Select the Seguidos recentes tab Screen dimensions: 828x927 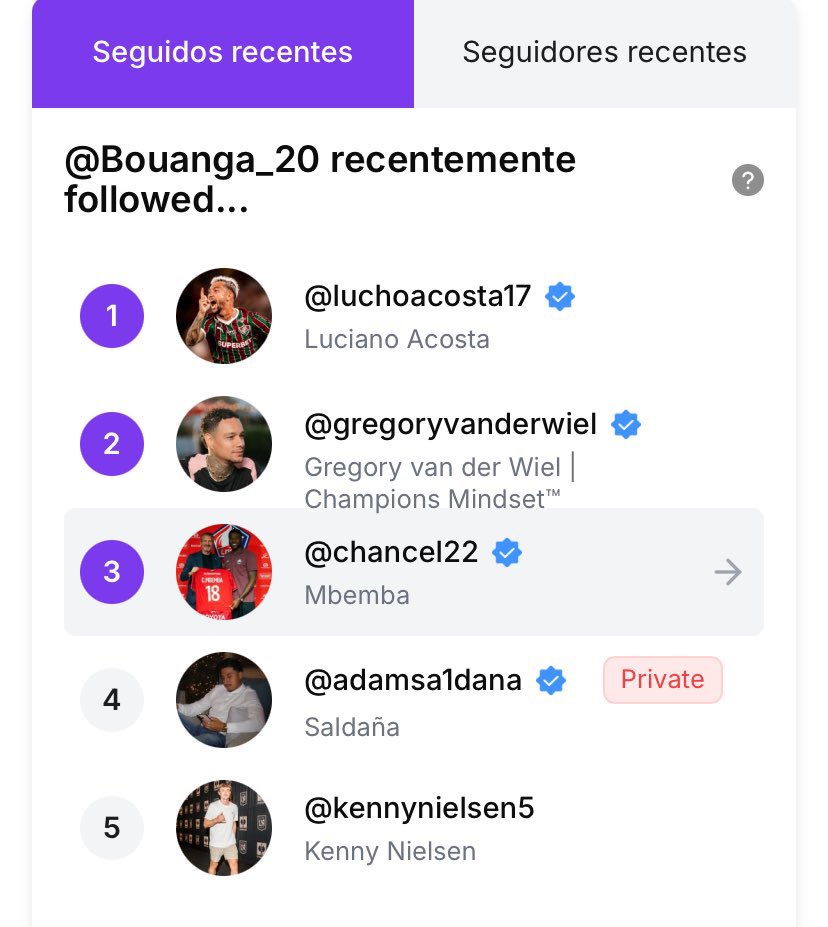[222, 52]
